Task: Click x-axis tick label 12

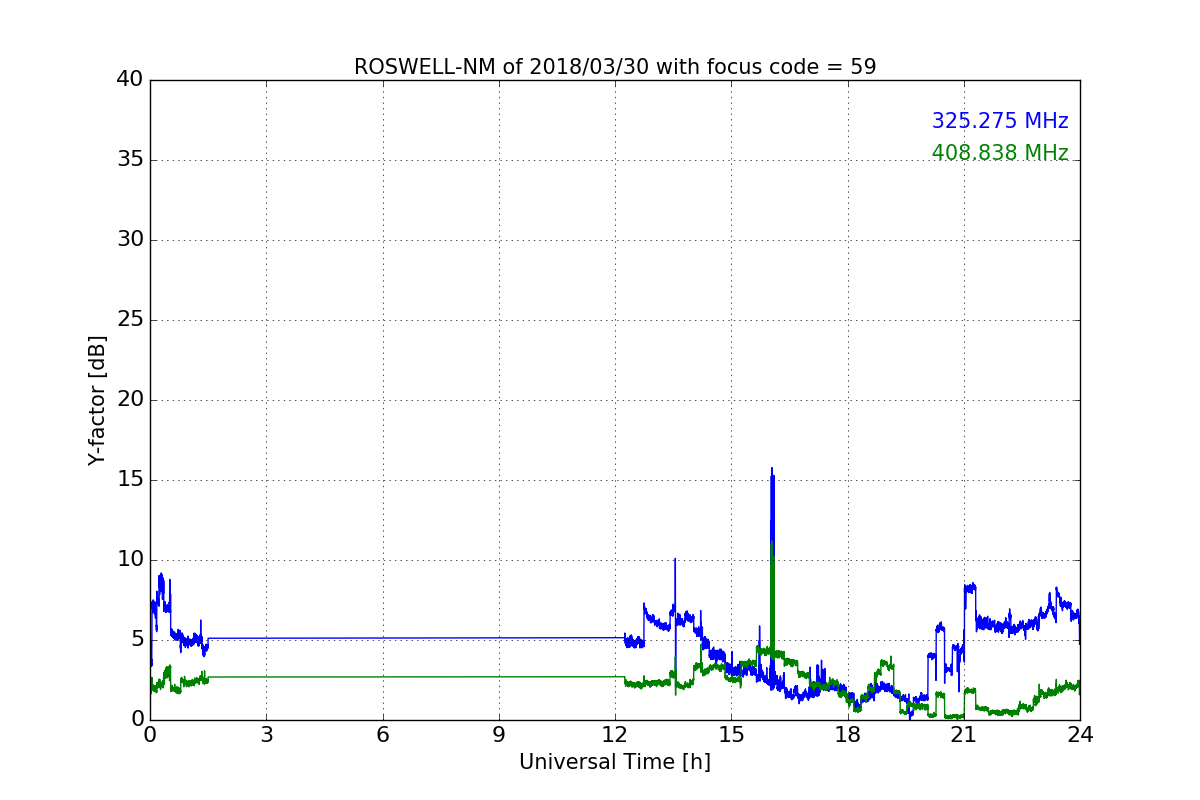Action: click(x=615, y=735)
